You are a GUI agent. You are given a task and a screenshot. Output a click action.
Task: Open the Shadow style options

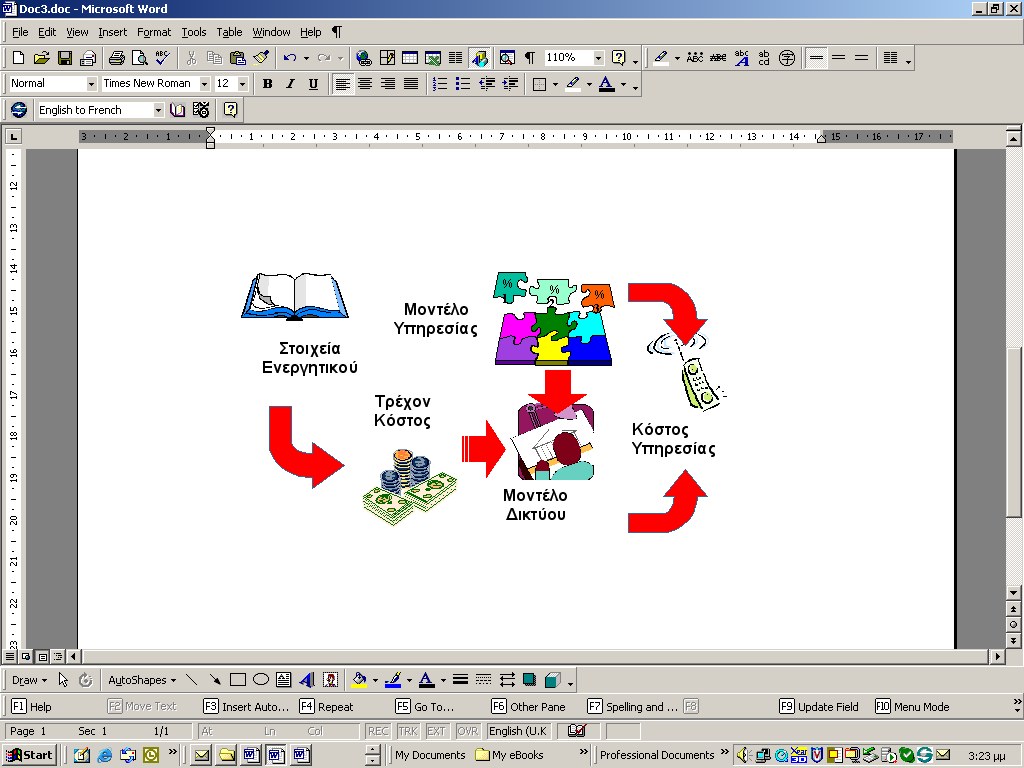[530, 680]
